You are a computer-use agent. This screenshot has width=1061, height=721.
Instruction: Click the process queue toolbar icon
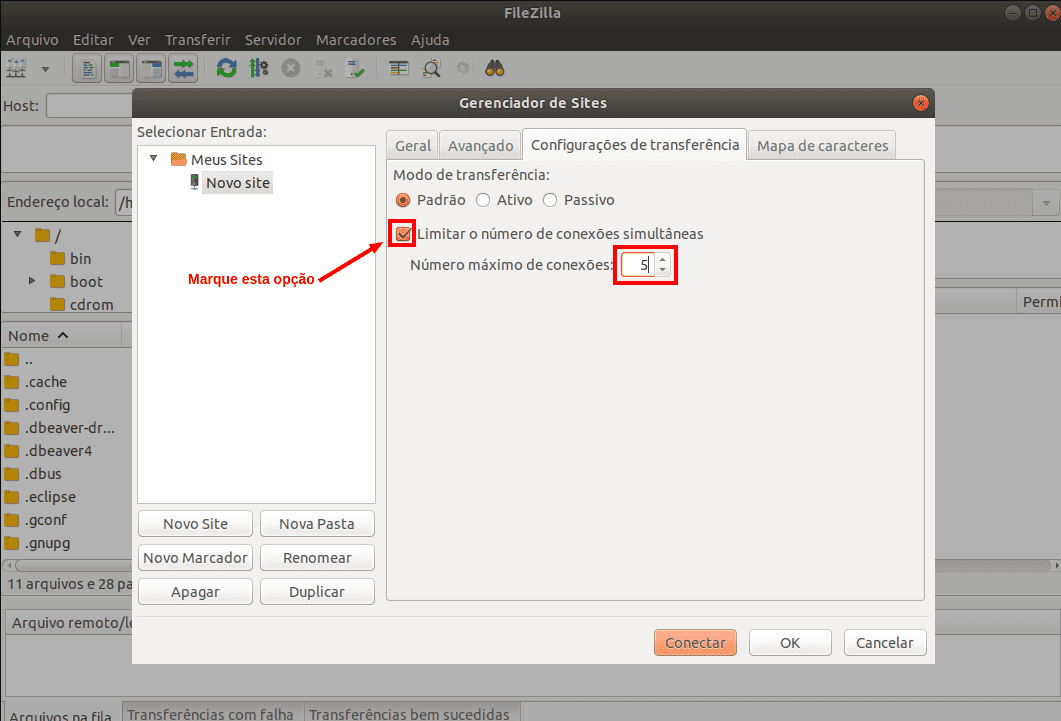click(x=258, y=68)
